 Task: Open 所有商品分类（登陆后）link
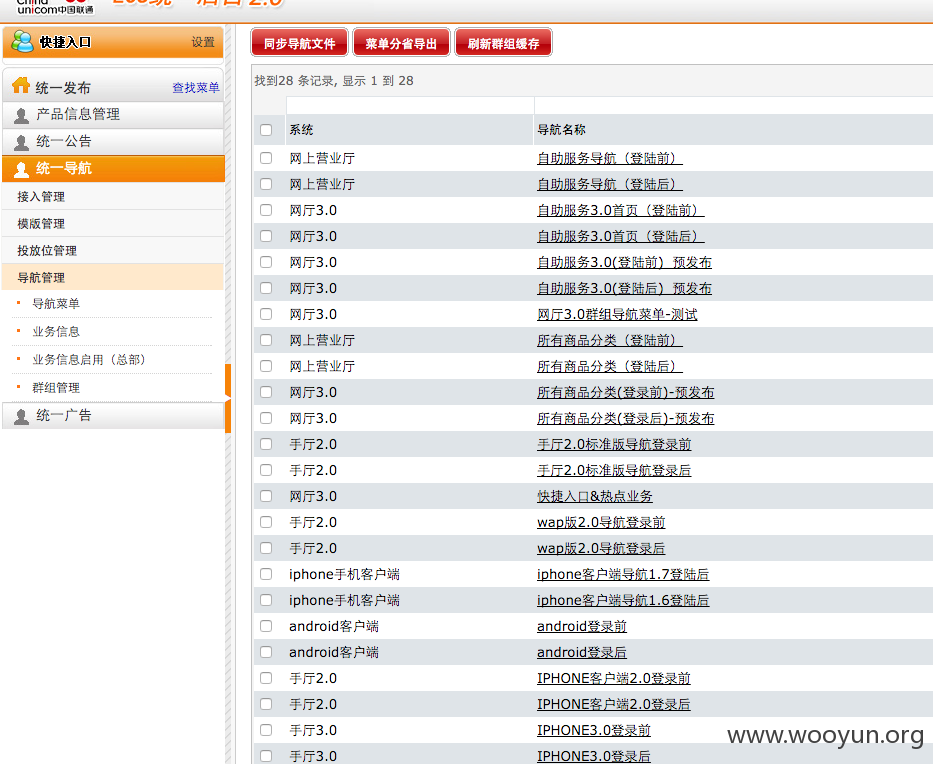(x=610, y=367)
